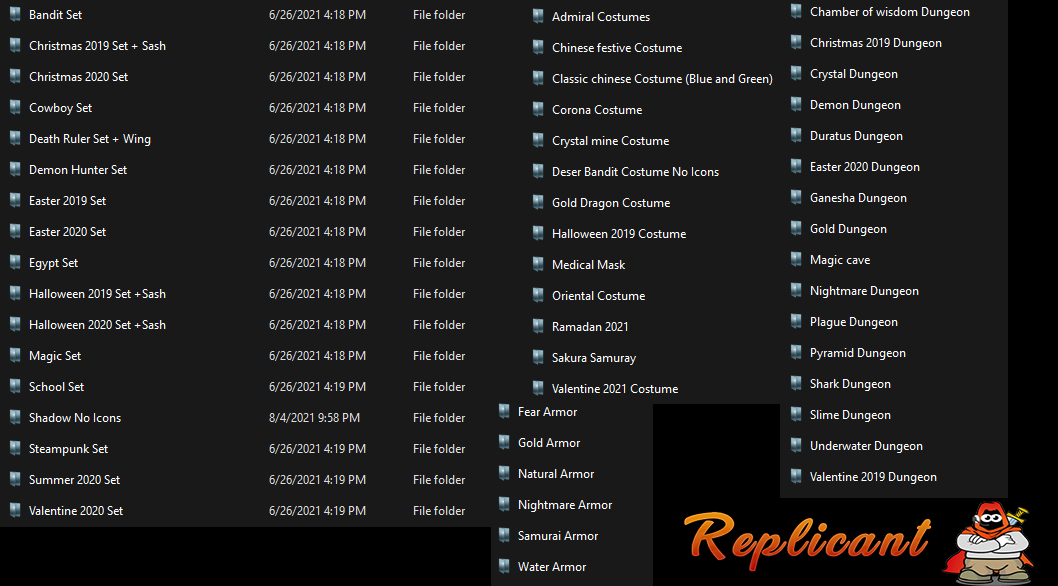Click folder icon beside Valentine 2020 Set
The image size is (1058, 586).
coord(15,510)
